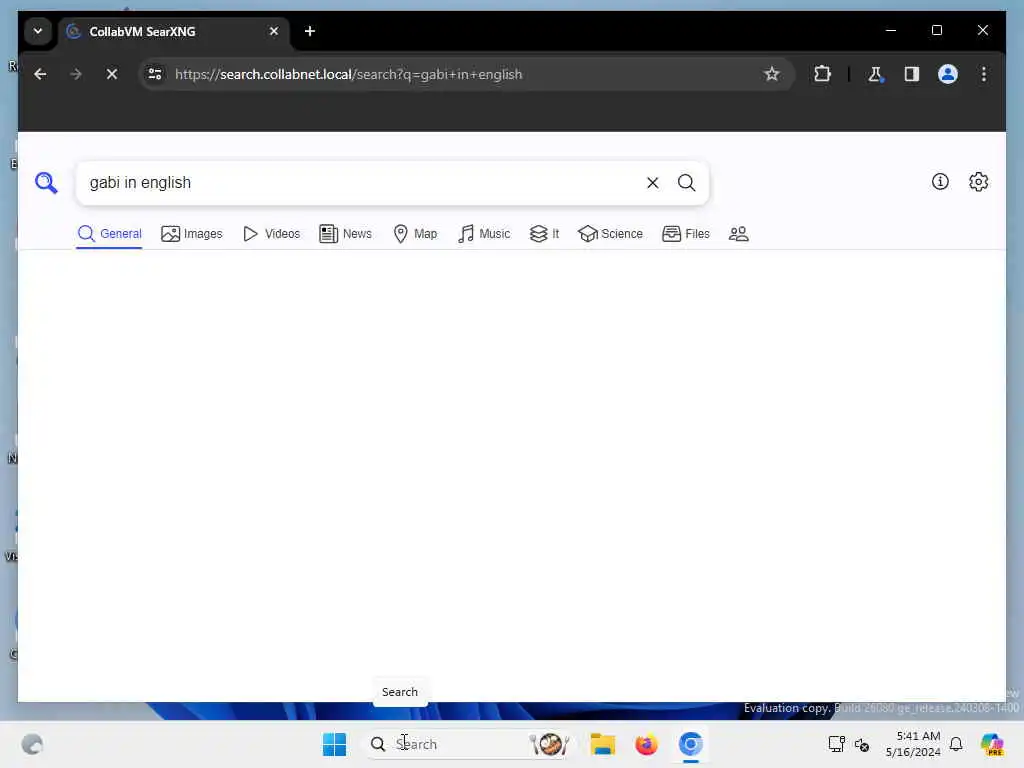Screen dimensions: 1024x768
Task: Open the Widgets icon on taskbar left
Action: click(32, 744)
